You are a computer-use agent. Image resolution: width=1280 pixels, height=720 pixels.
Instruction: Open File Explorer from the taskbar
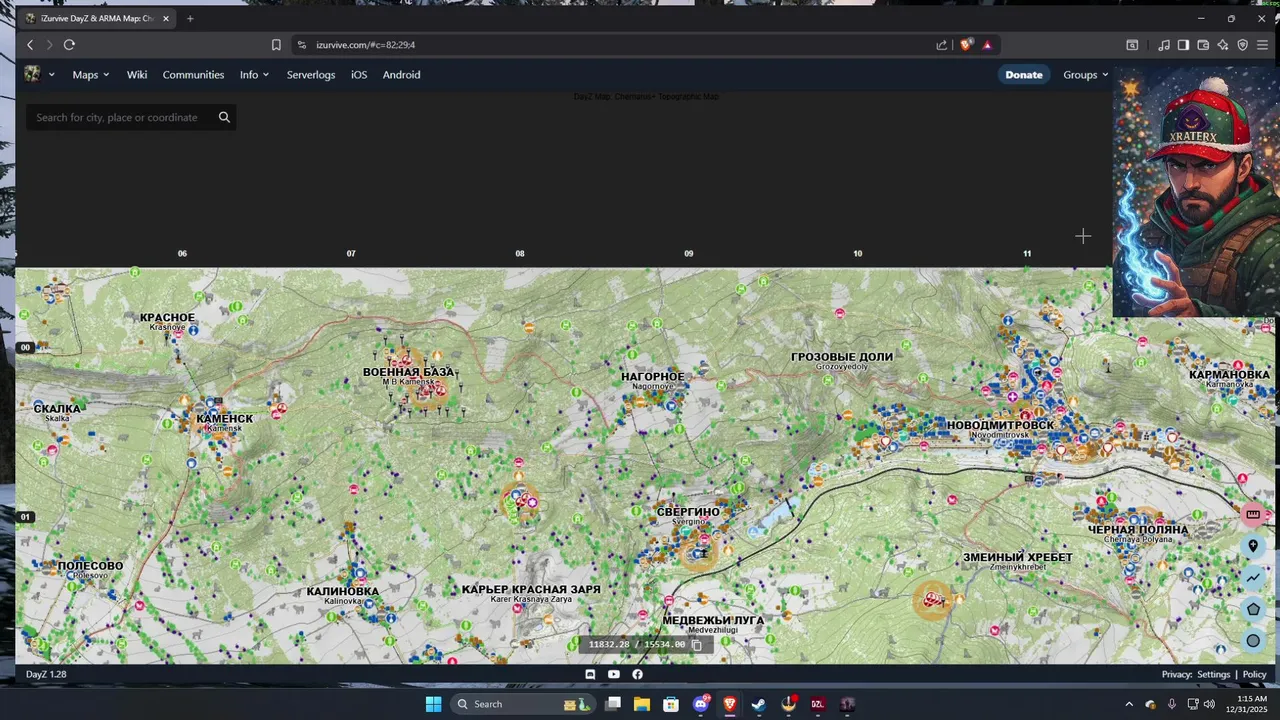(x=642, y=704)
